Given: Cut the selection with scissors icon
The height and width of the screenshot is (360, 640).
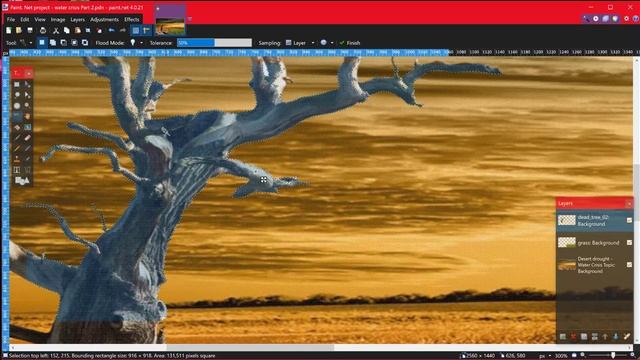Looking at the screenshot, I should coord(56,31).
